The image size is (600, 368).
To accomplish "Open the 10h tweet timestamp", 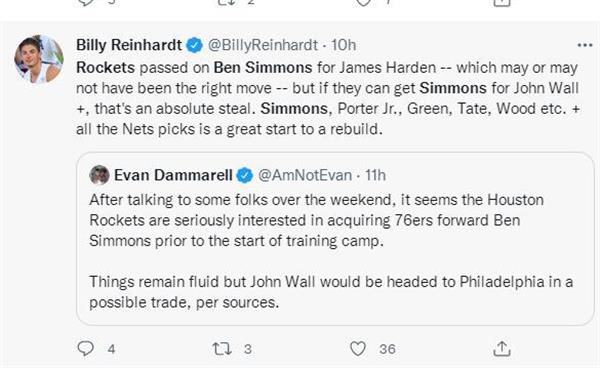I will click(343, 45).
